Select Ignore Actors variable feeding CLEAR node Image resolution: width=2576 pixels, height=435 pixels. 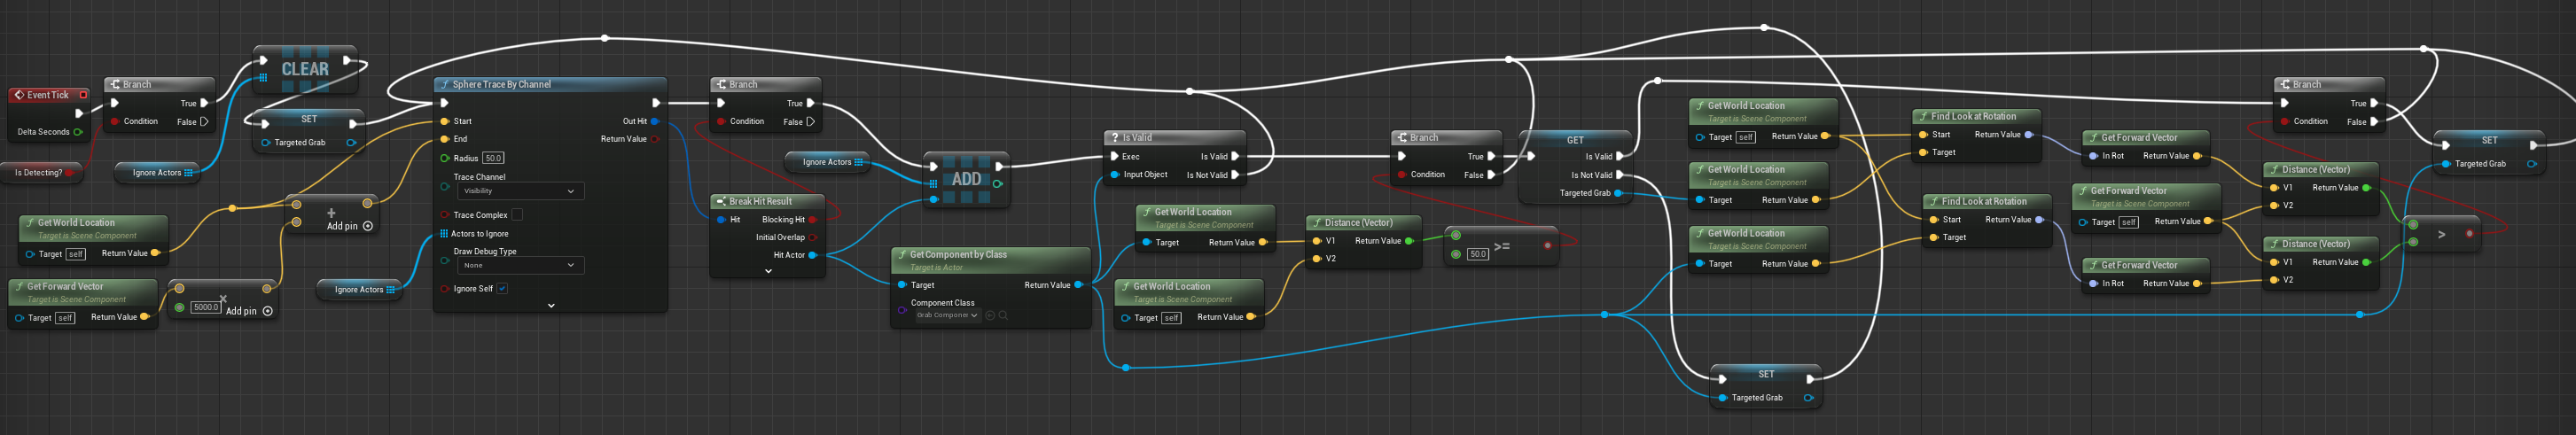click(x=159, y=172)
